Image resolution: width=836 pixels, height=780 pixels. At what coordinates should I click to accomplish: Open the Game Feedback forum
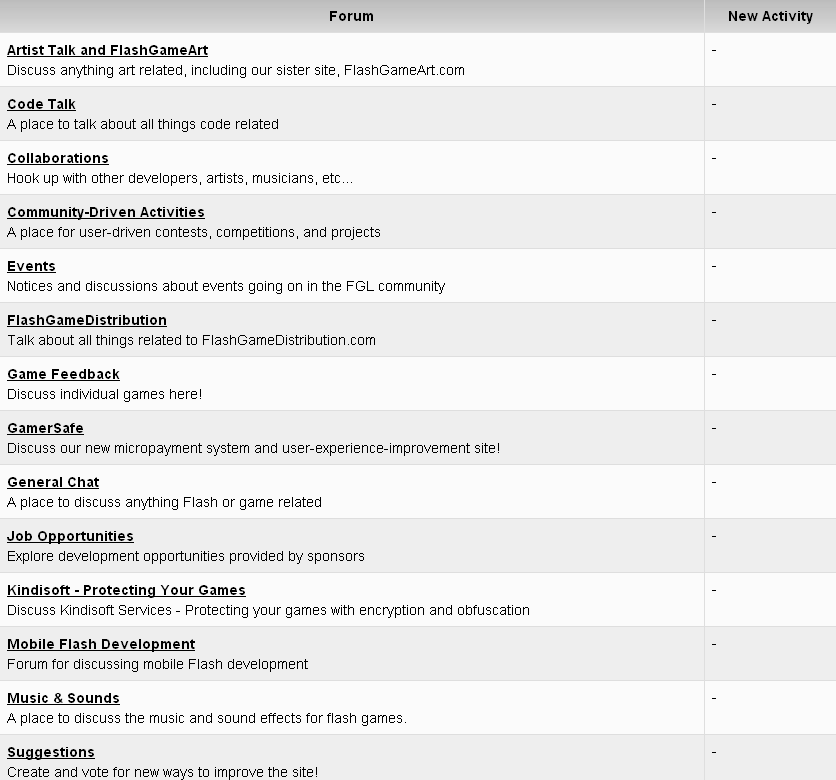coord(63,374)
